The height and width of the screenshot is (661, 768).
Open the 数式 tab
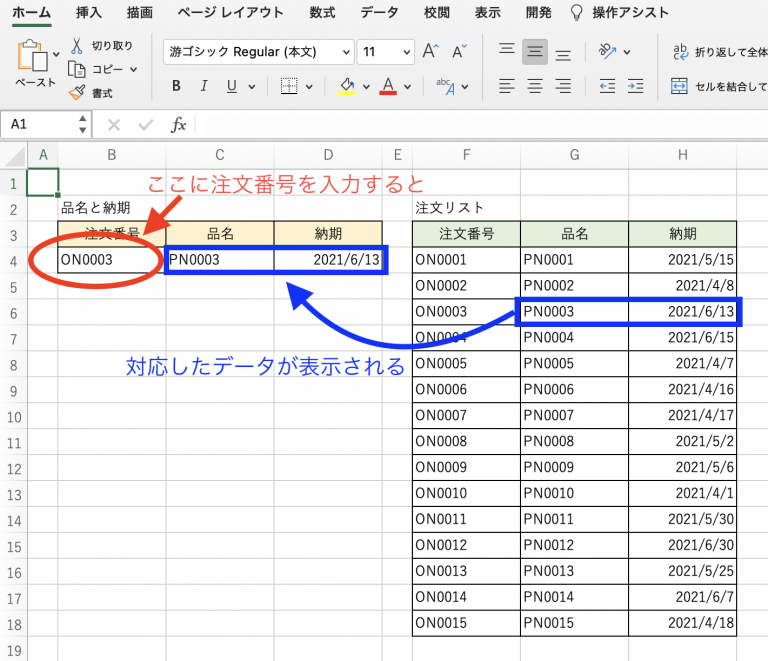[322, 13]
